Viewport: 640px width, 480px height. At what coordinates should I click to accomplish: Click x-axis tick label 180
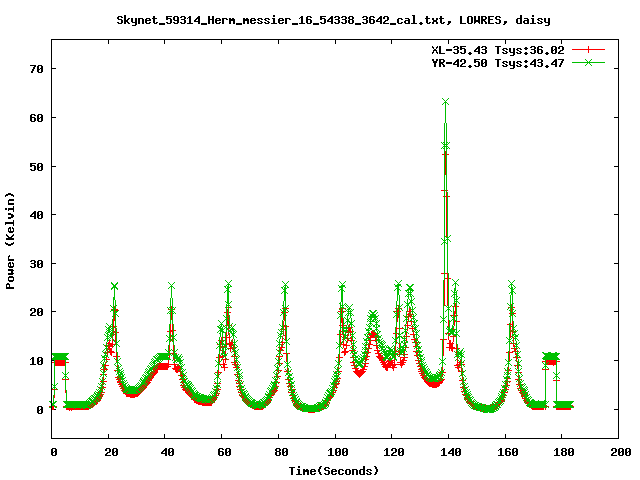click(564, 452)
